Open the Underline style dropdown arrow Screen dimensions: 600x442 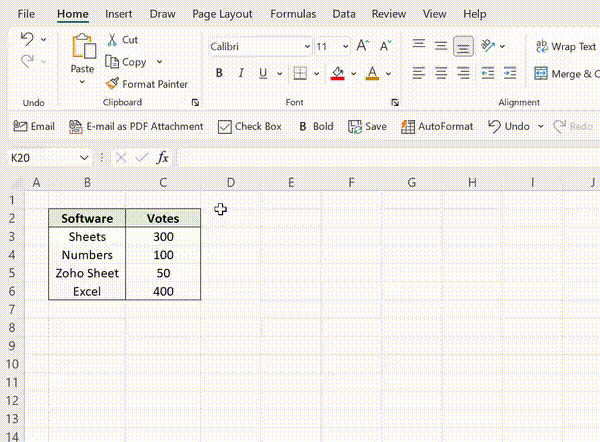coord(280,73)
